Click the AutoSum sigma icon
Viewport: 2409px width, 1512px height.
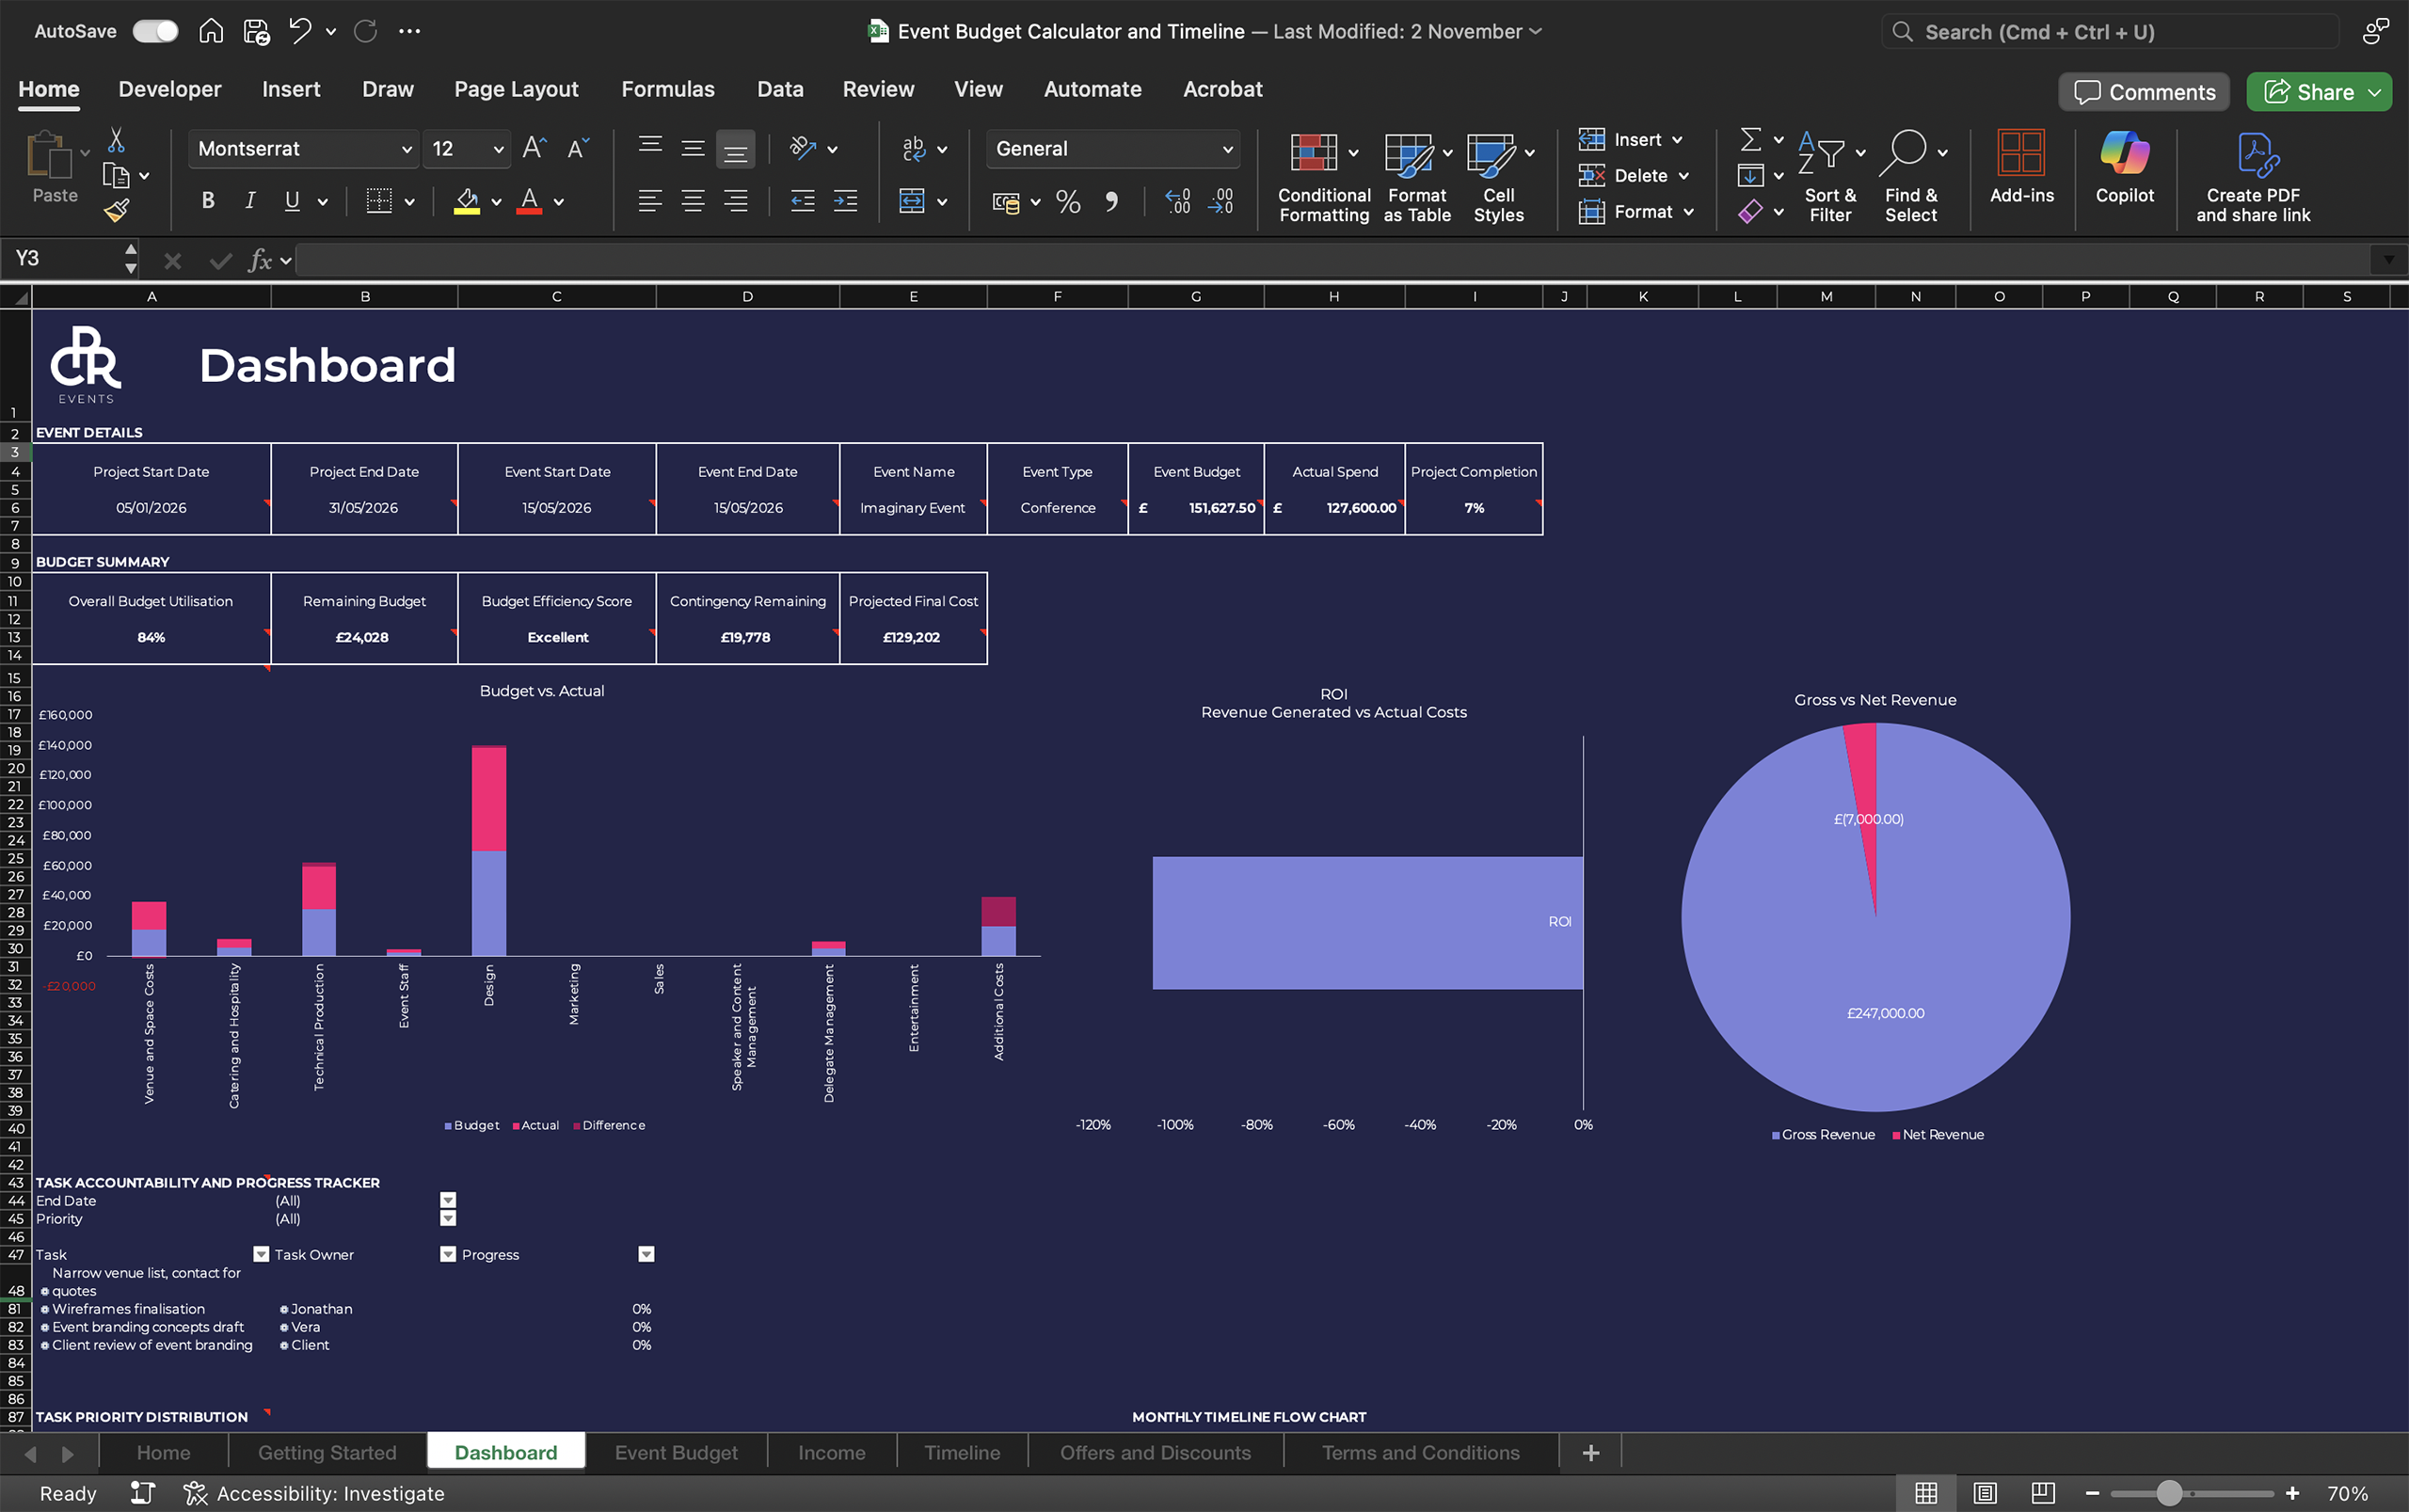1750,139
